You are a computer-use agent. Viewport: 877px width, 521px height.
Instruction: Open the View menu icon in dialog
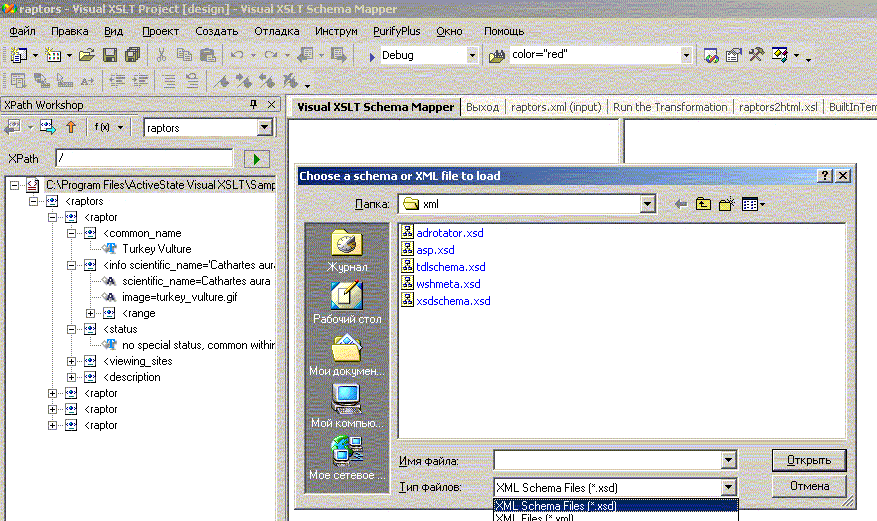click(x=753, y=205)
